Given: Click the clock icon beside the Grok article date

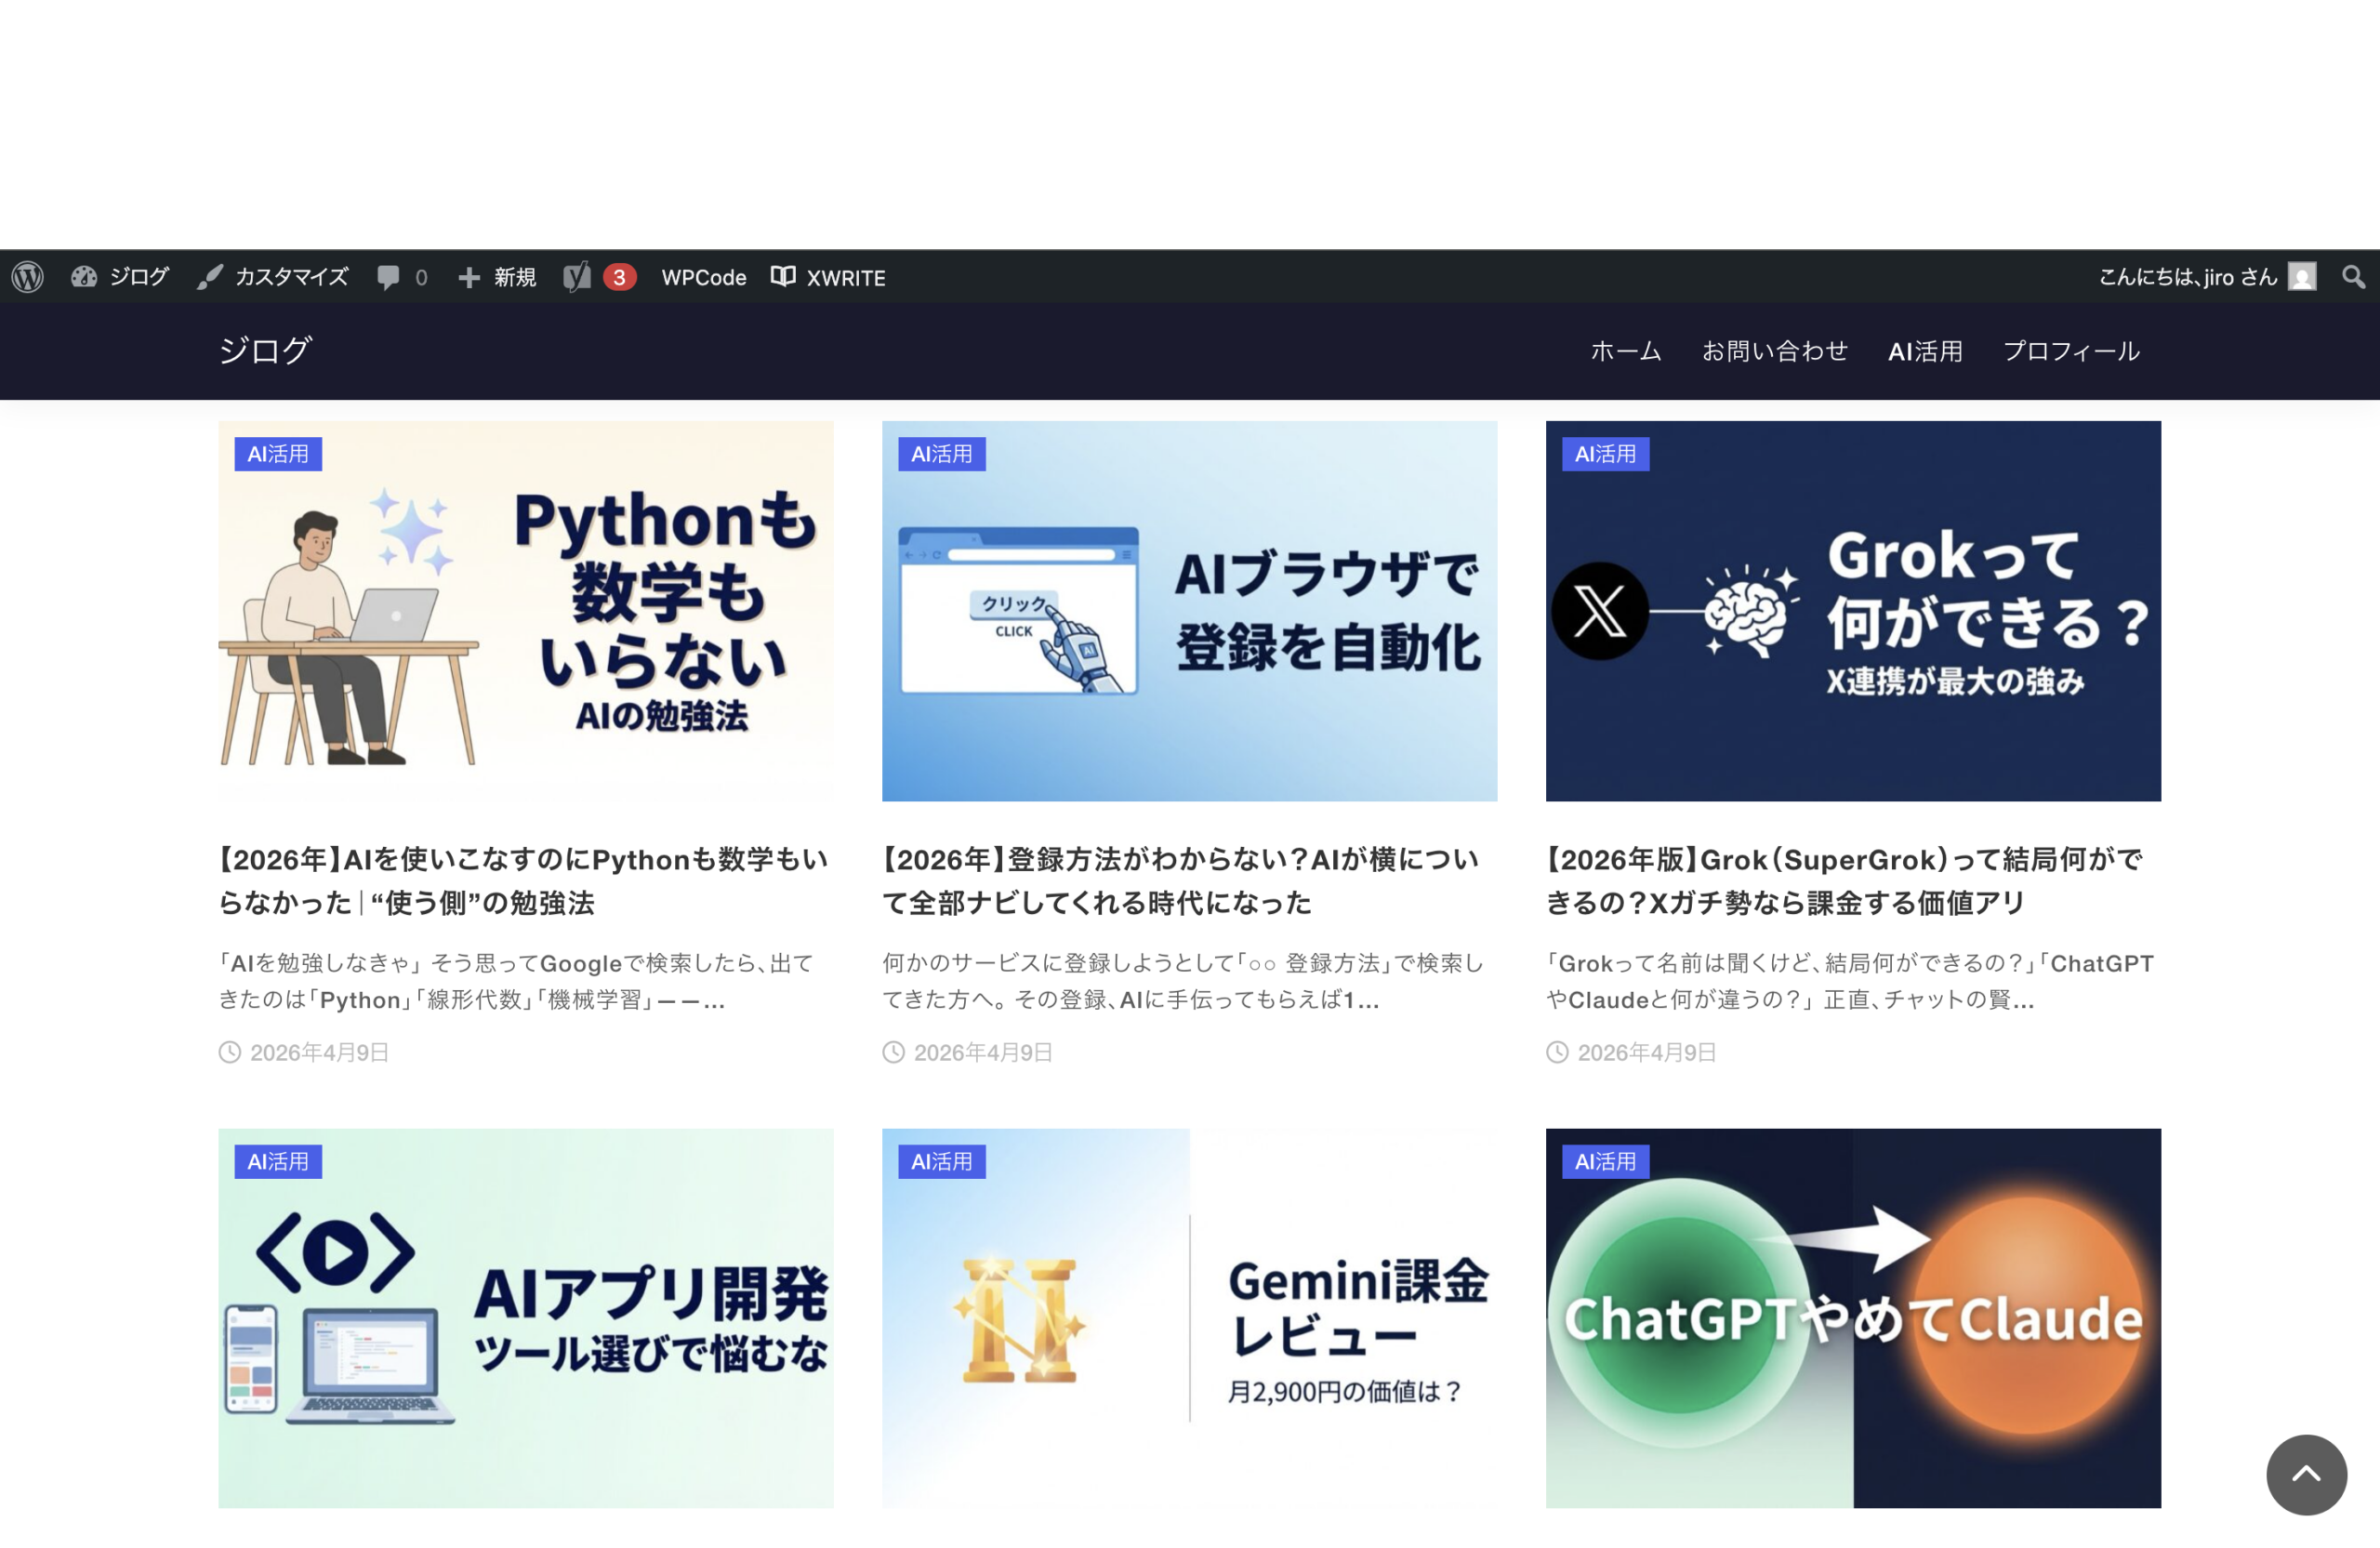Looking at the screenshot, I should (x=1556, y=1052).
